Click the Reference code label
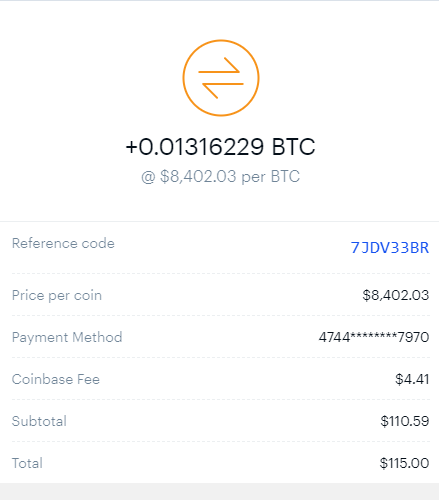Viewport: 439px width, 500px height. 63,243
